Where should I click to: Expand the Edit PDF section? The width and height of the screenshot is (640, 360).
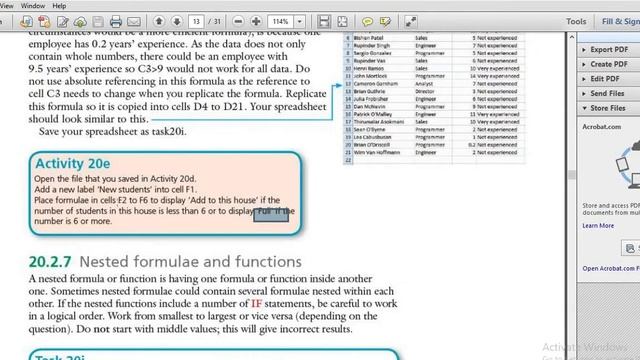608,79
